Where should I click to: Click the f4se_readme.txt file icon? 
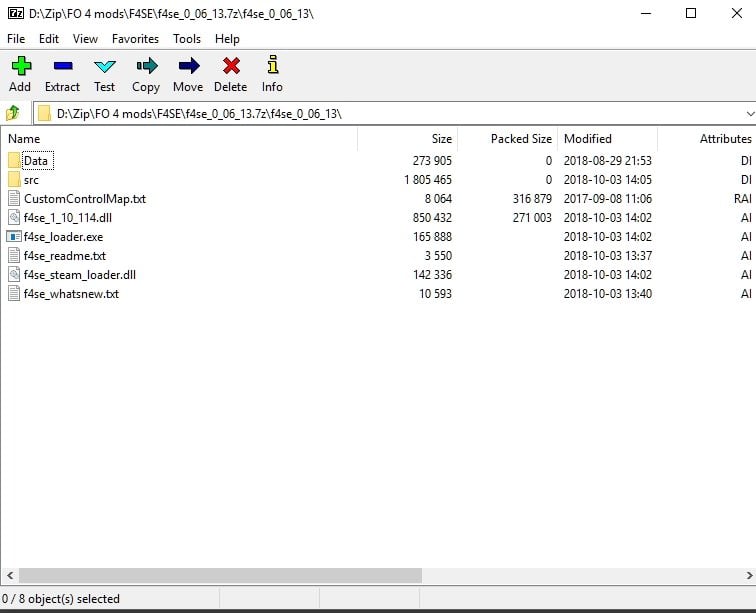click(x=14, y=256)
